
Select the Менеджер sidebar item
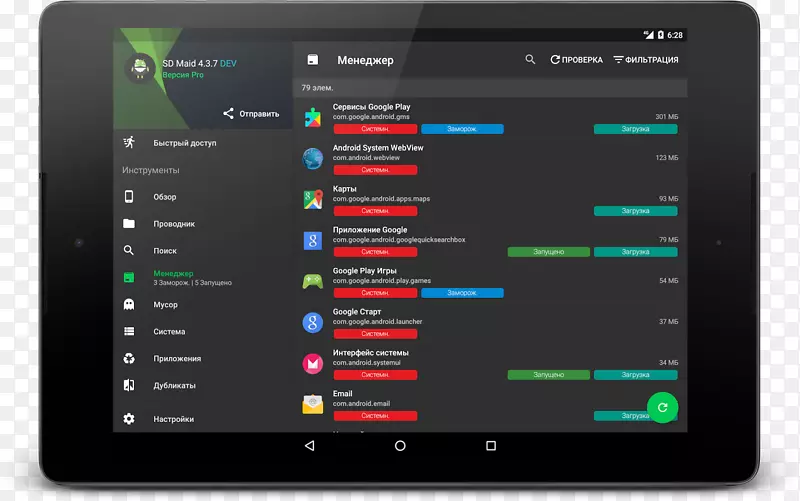(202, 278)
